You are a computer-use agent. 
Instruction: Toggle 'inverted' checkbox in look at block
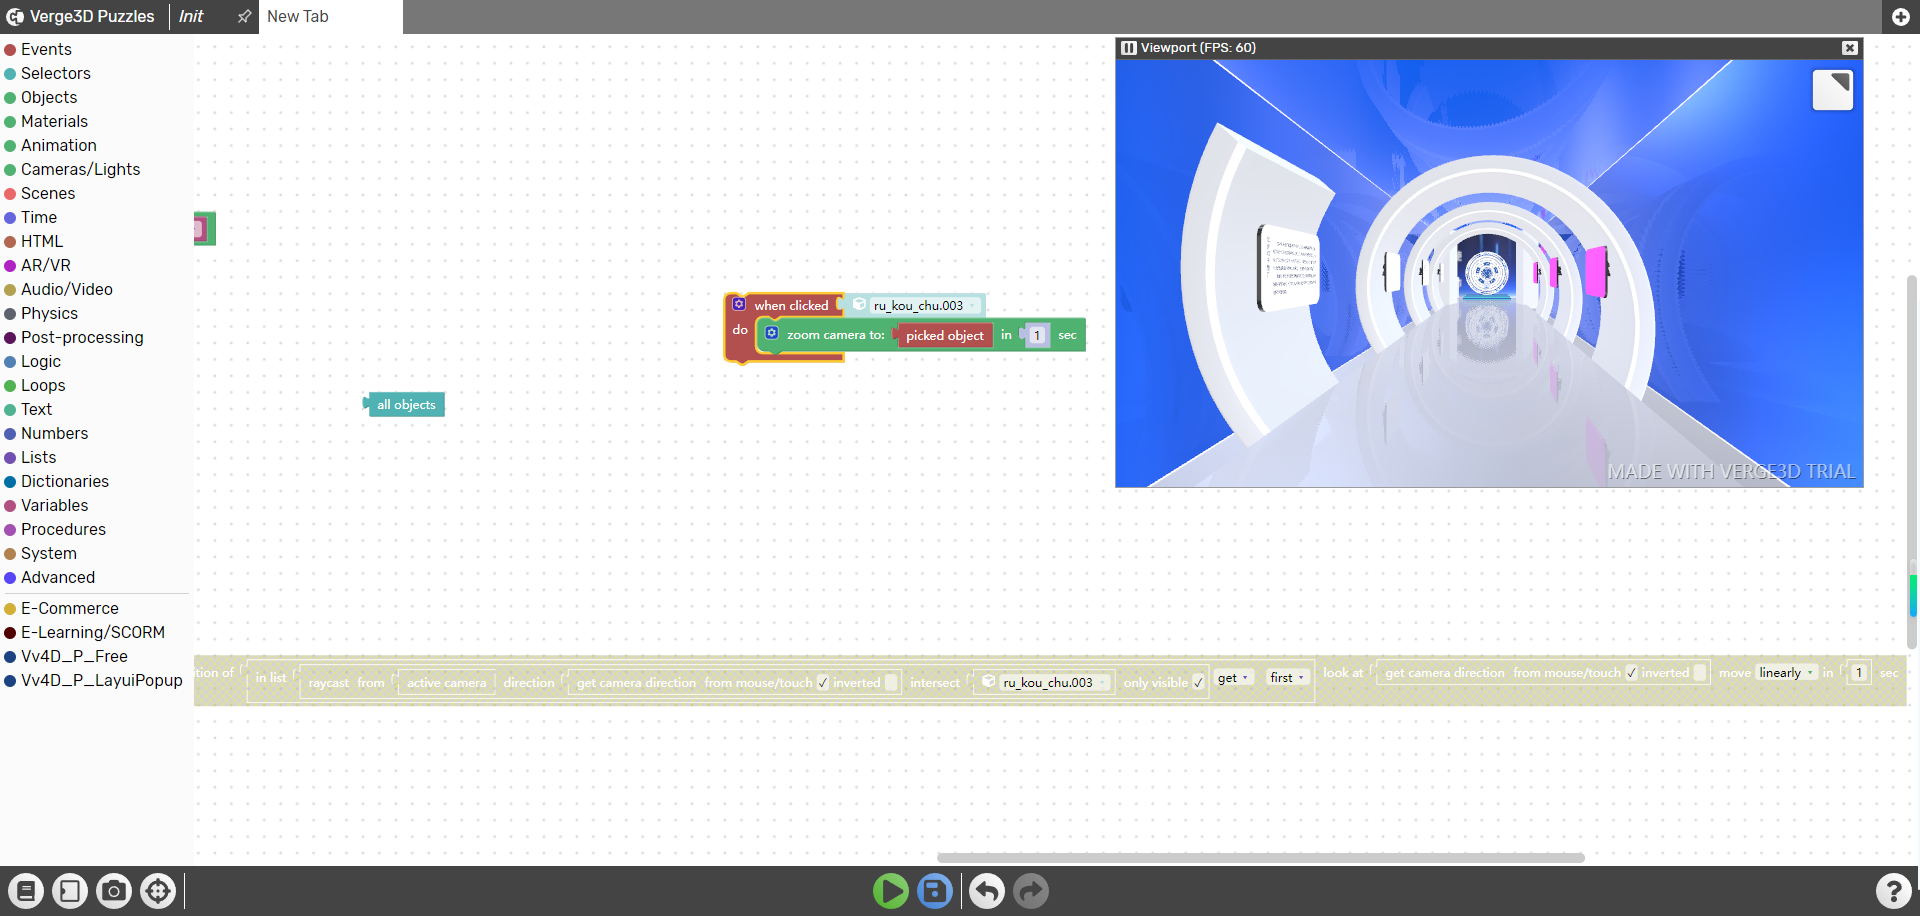[x=1699, y=673]
